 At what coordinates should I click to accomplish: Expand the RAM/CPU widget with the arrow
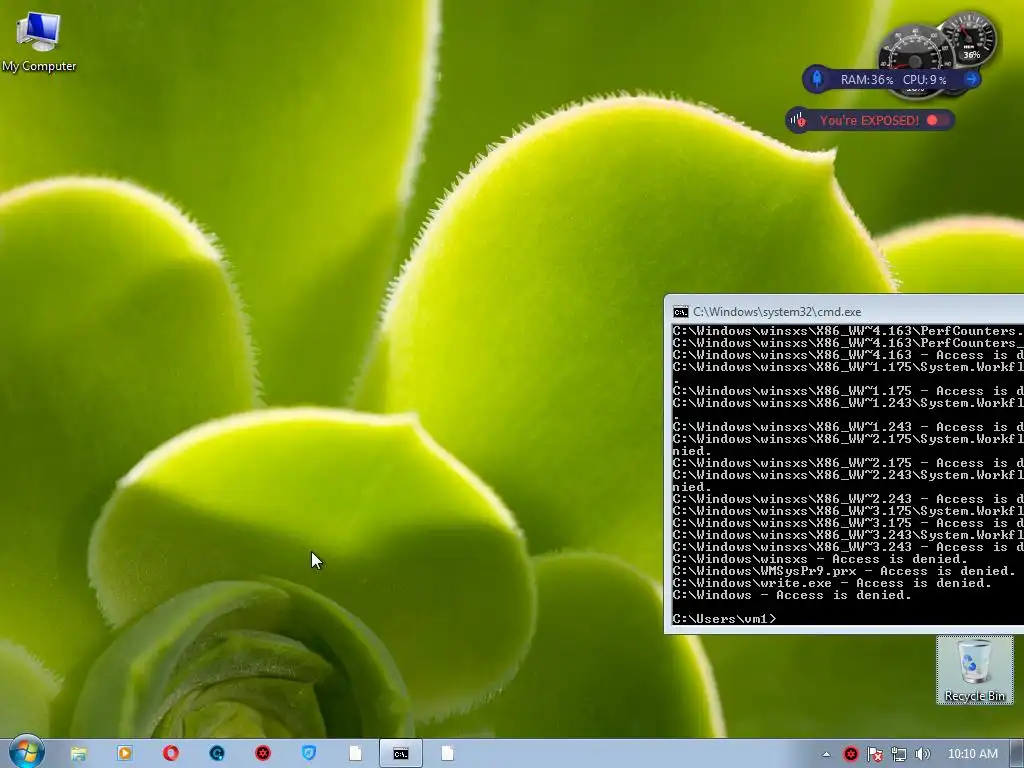click(x=971, y=79)
